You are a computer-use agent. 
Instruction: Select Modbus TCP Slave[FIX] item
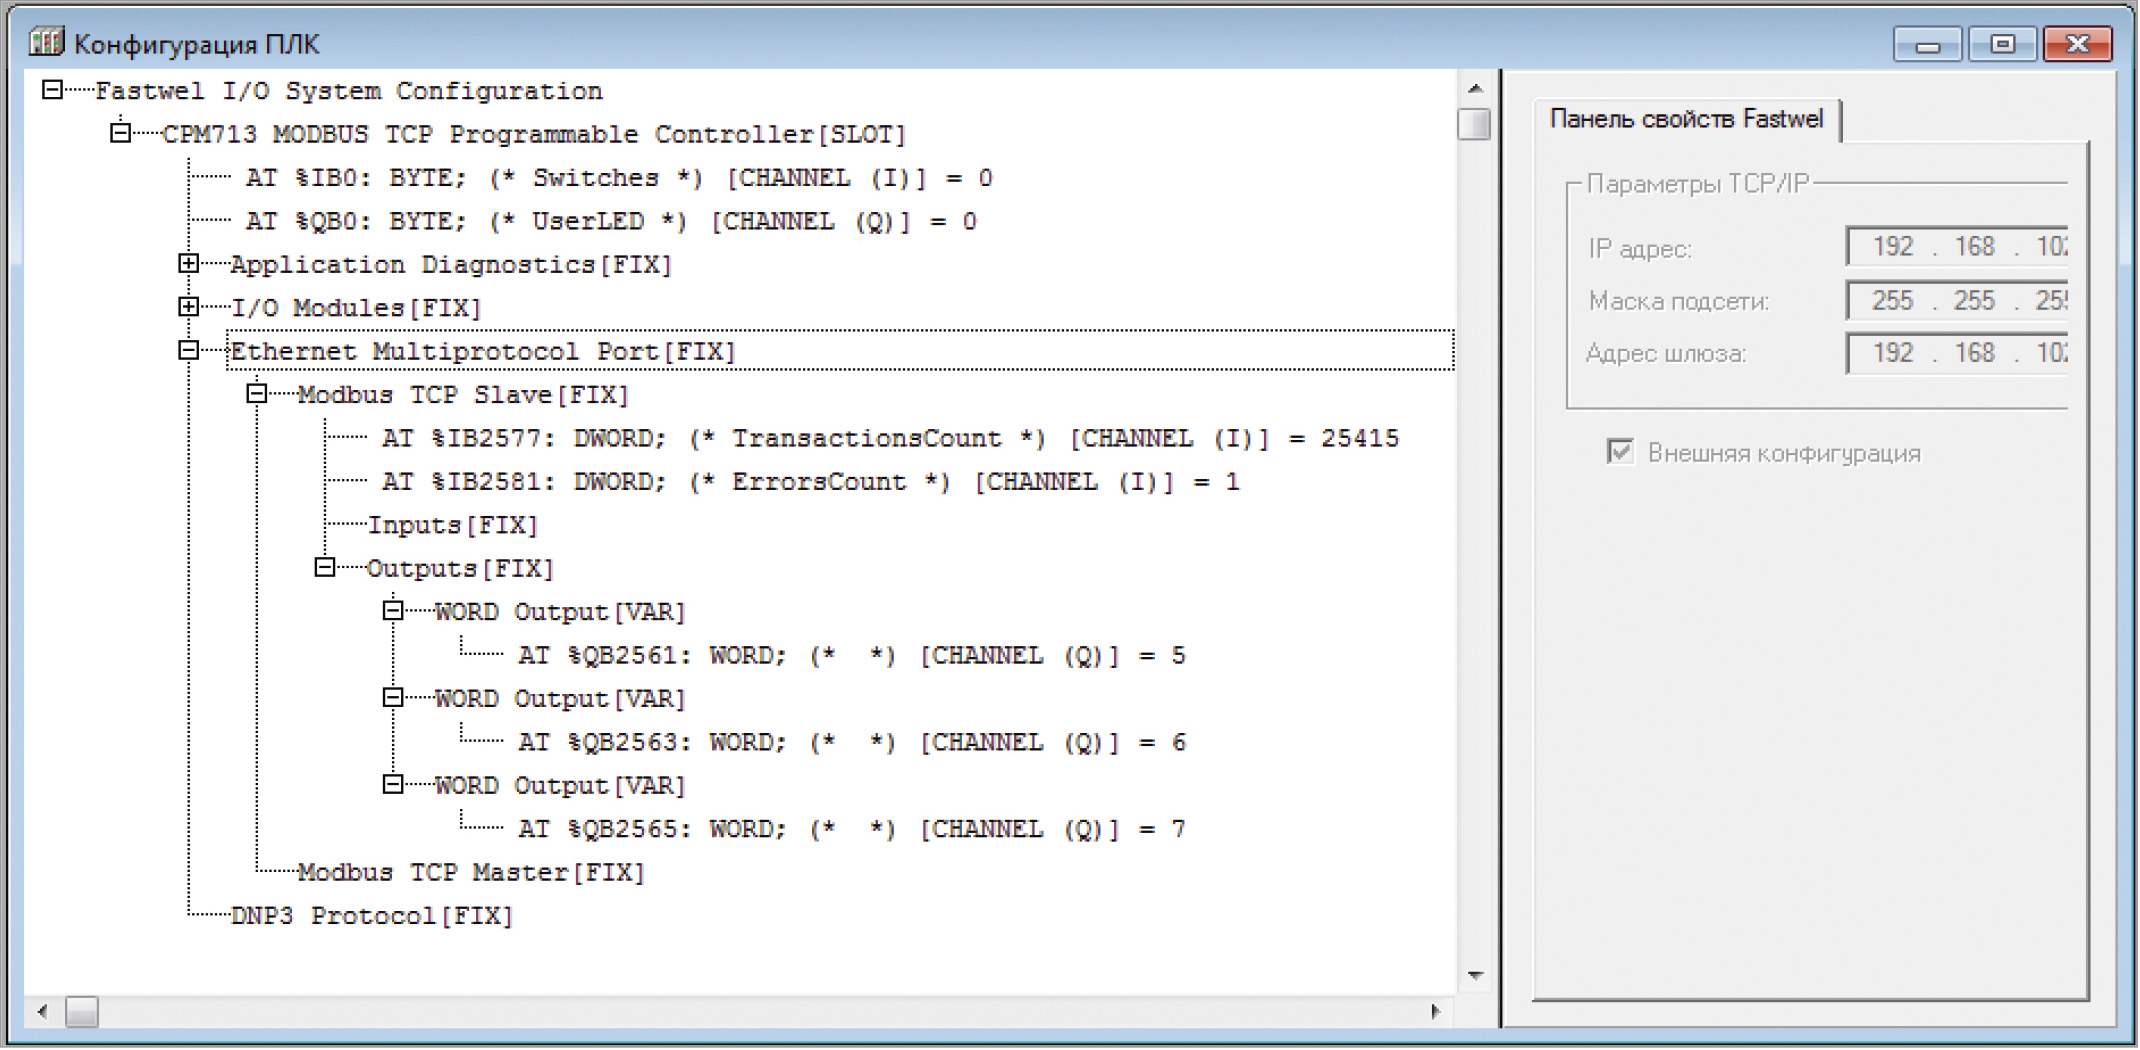pyautogui.click(x=463, y=395)
